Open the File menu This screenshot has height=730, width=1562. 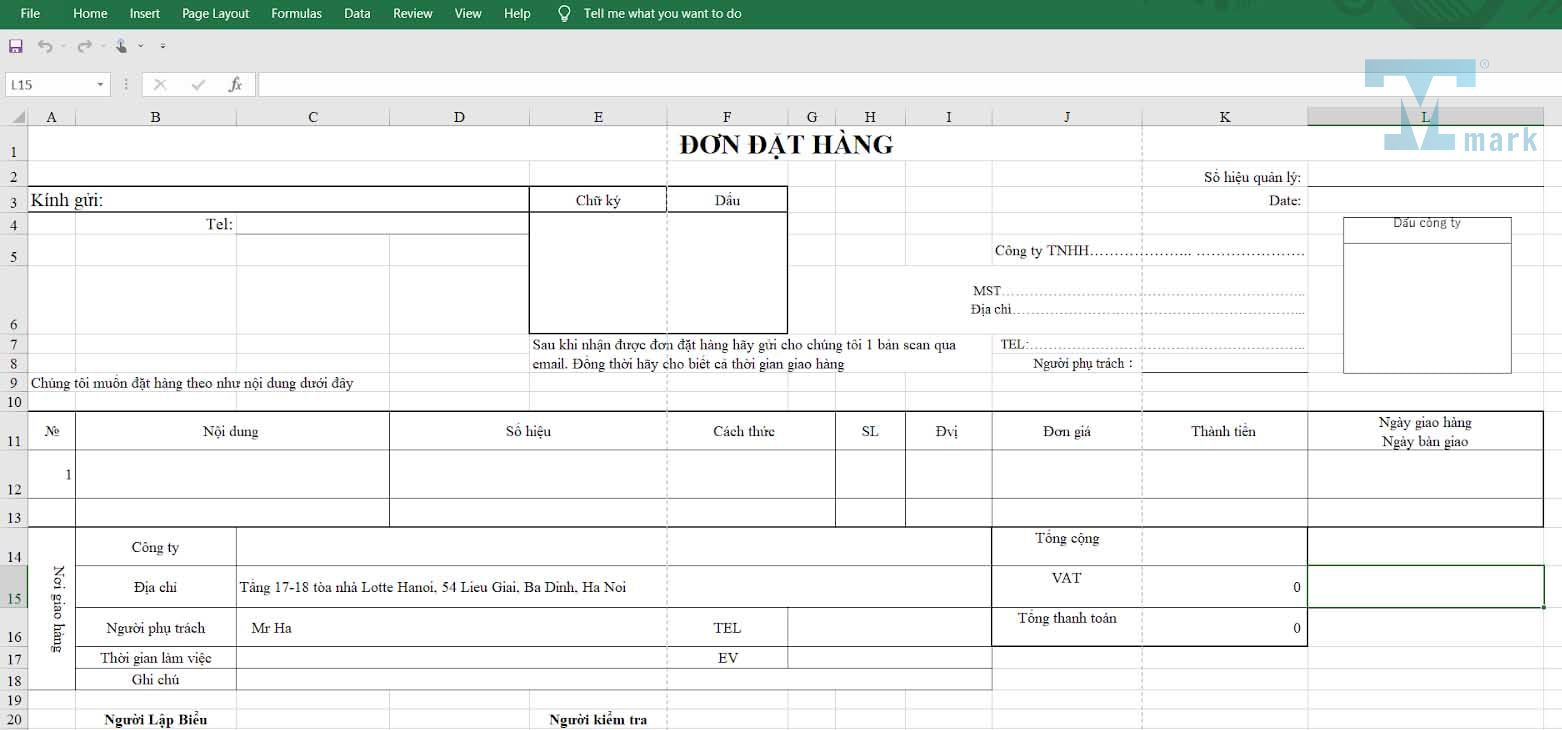point(30,14)
